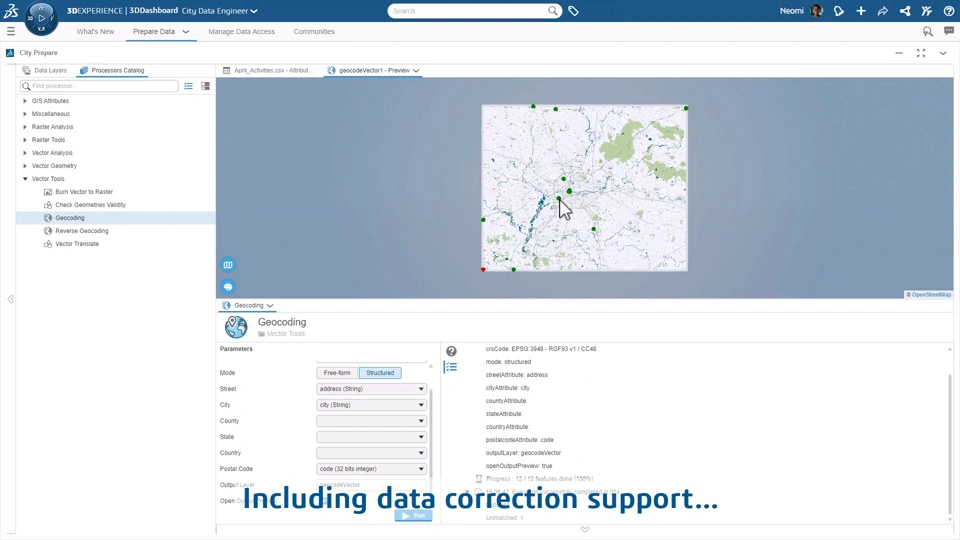Image resolution: width=960 pixels, height=540 pixels.
Task: Switch to the Processors Catalog tab
Action: [112, 70]
